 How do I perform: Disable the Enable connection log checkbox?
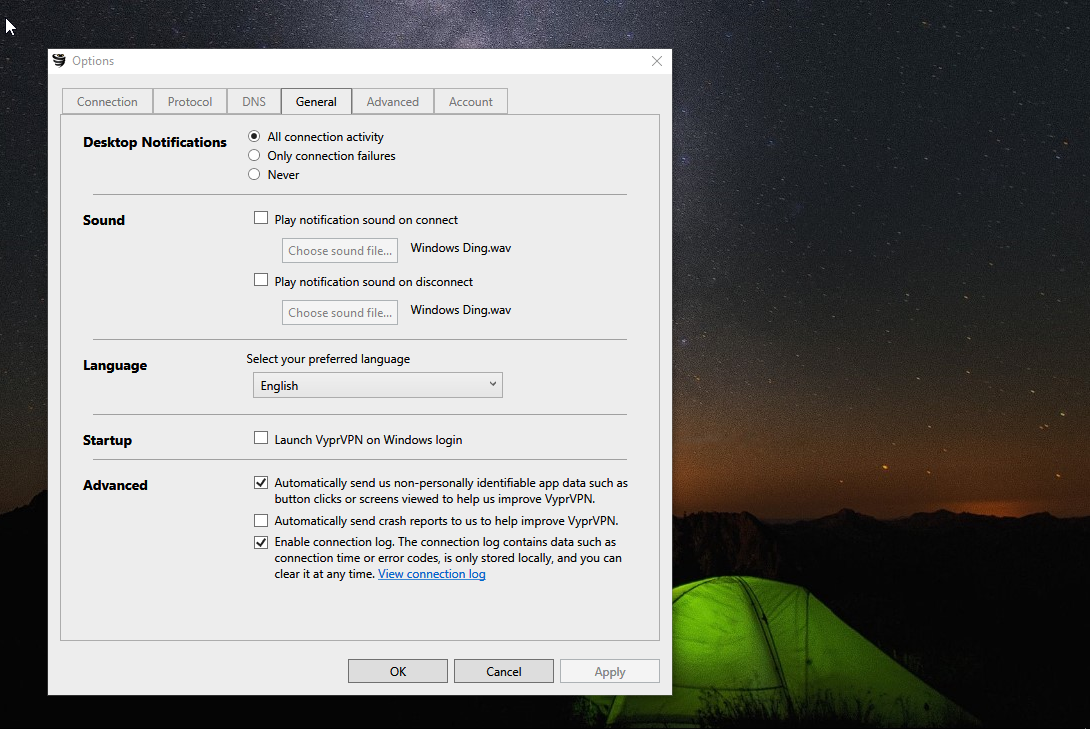(261, 542)
